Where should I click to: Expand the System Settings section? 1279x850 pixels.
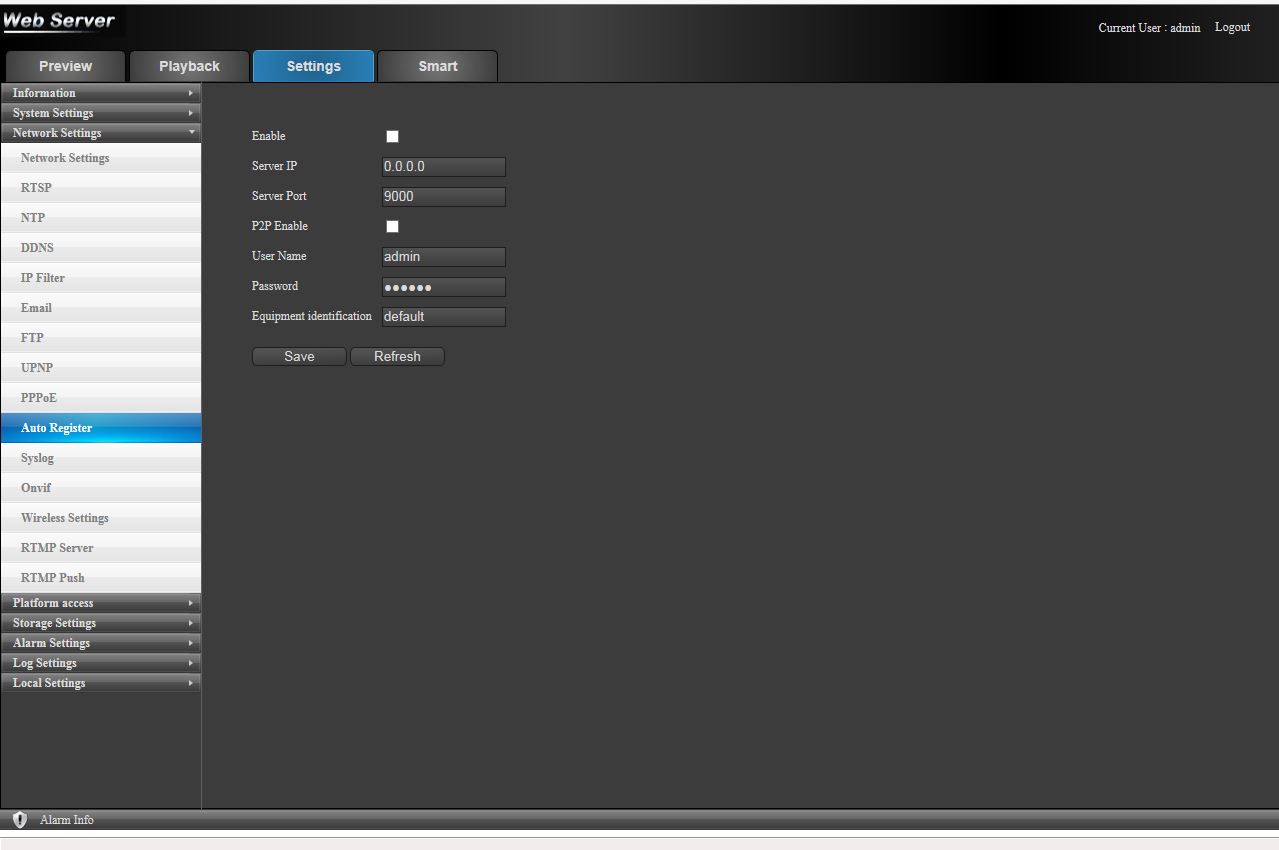[100, 113]
